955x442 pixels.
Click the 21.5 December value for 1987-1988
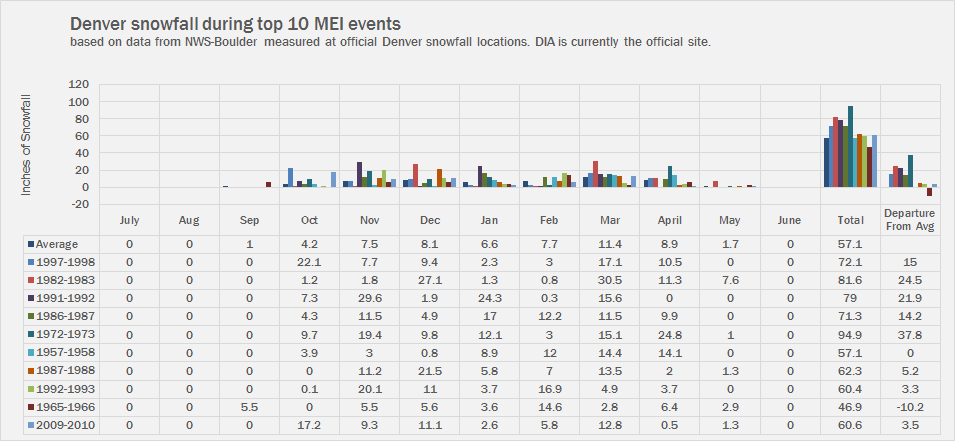pyautogui.click(x=429, y=370)
